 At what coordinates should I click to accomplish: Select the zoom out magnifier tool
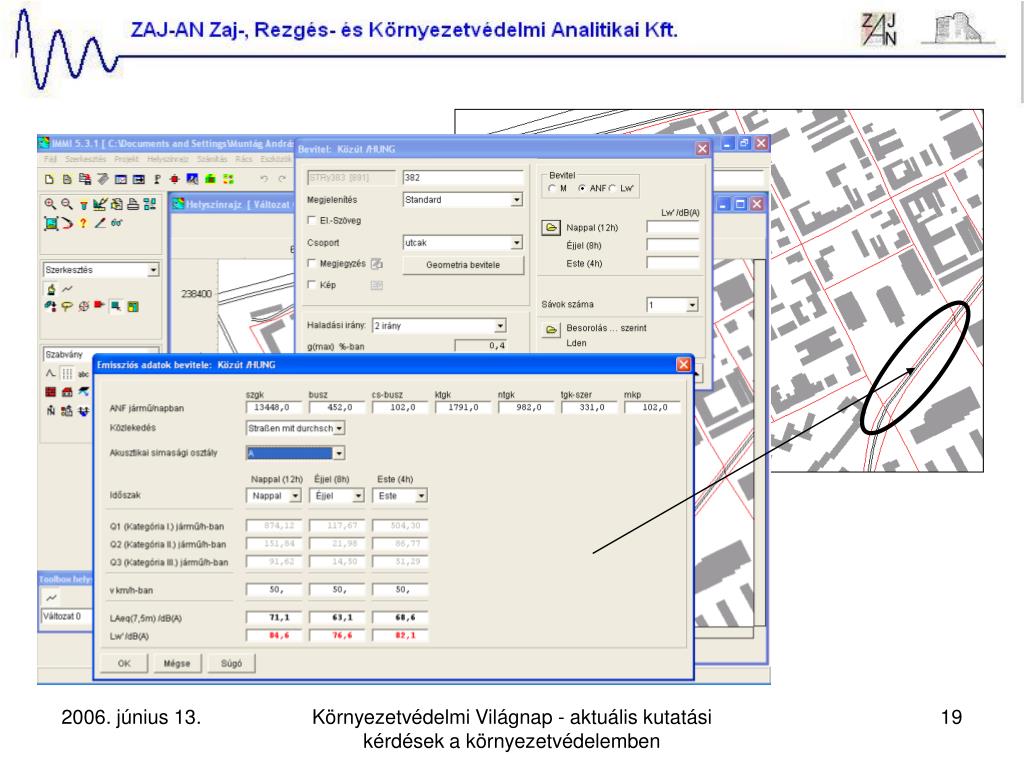coord(67,204)
